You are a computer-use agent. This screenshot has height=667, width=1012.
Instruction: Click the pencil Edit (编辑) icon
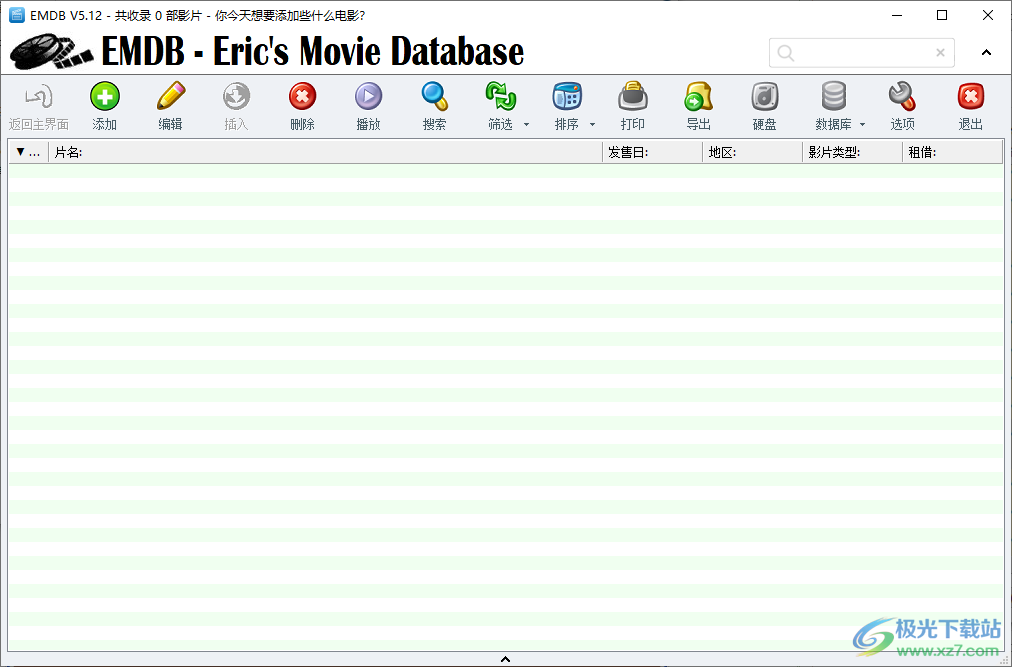click(x=170, y=97)
